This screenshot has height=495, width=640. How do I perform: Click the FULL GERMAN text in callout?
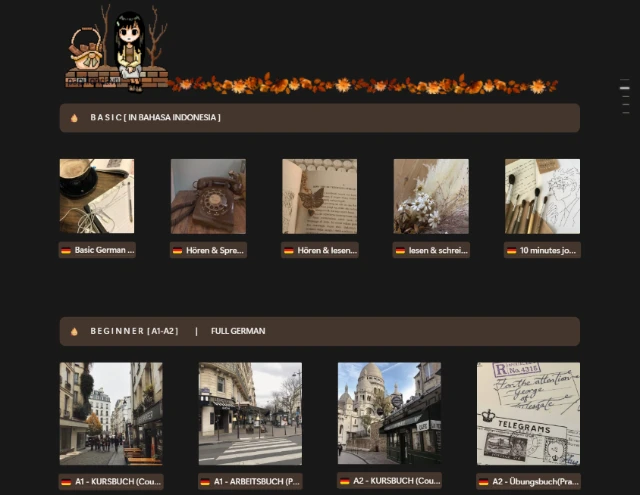[x=238, y=331]
